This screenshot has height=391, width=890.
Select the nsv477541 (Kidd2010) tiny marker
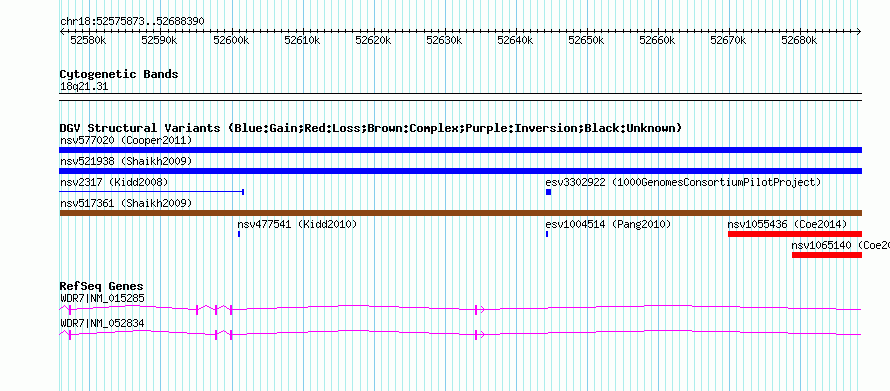[x=239, y=234]
